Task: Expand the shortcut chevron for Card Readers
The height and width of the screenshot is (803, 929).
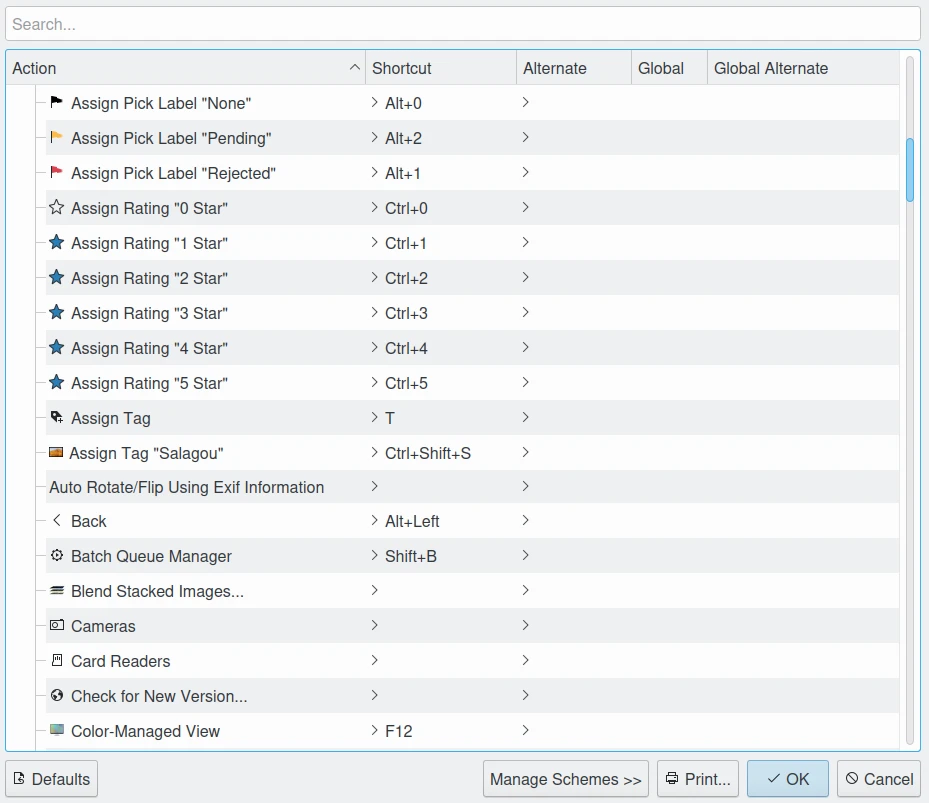Action: 374,660
